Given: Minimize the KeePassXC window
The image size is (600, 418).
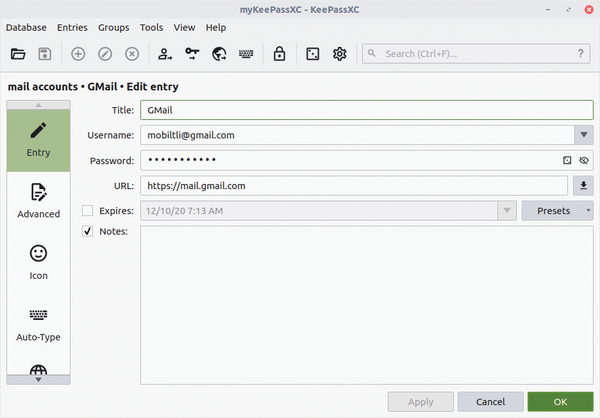Looking at the screenshot, I should (x=548, y=10).
